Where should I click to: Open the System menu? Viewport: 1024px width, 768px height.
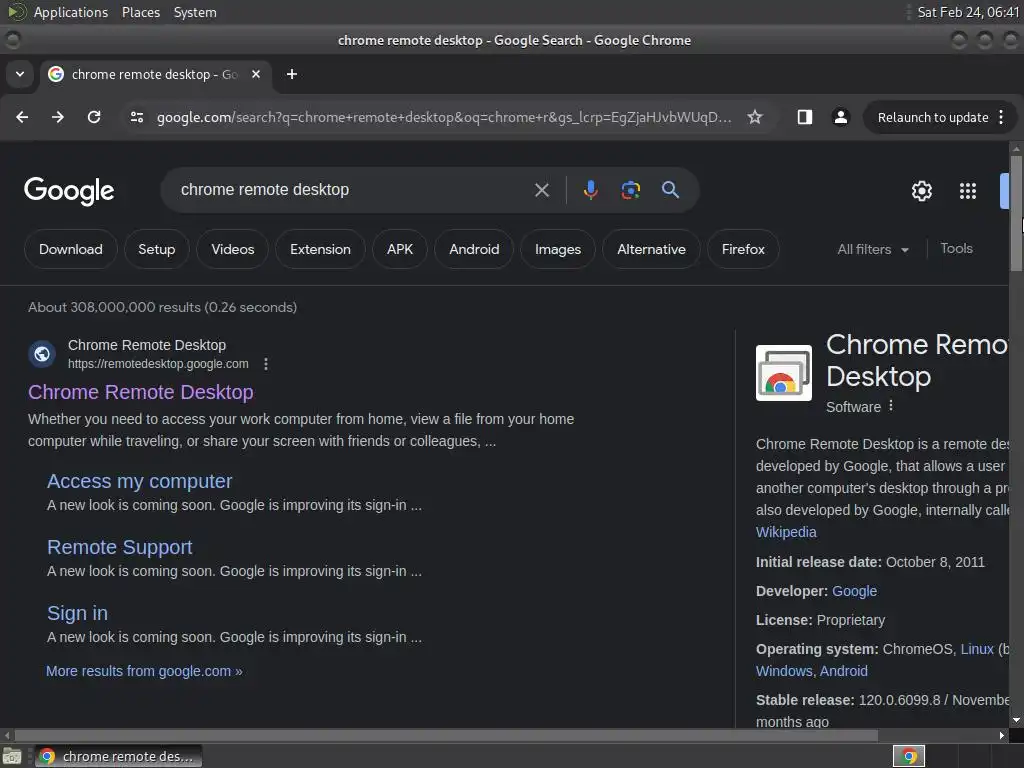pyautogui.click(x=195, y=12)
